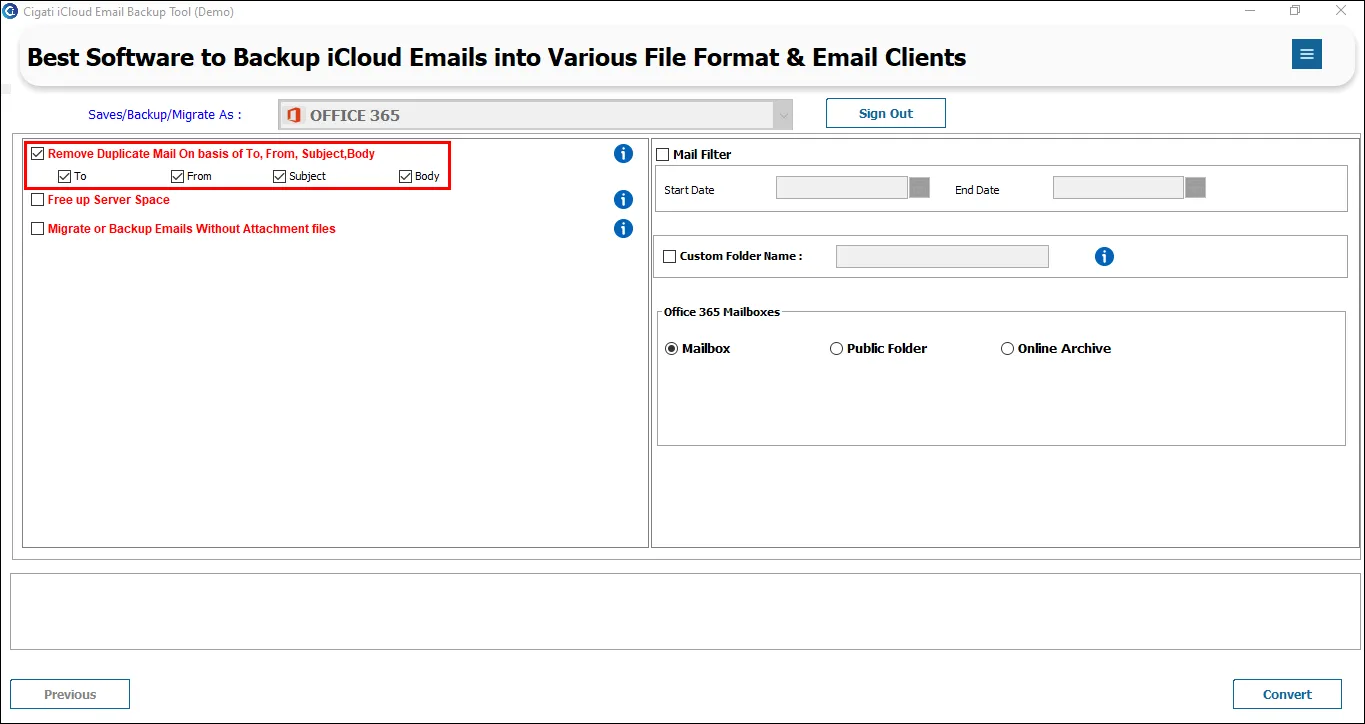
Task: Minimize the Cigati iCloud Backup window
Action: coord(1252,11)
